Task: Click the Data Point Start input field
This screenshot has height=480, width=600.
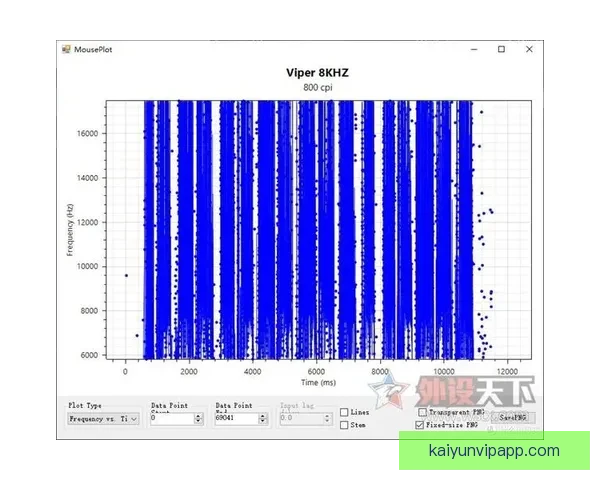Action: click(173, 418)
